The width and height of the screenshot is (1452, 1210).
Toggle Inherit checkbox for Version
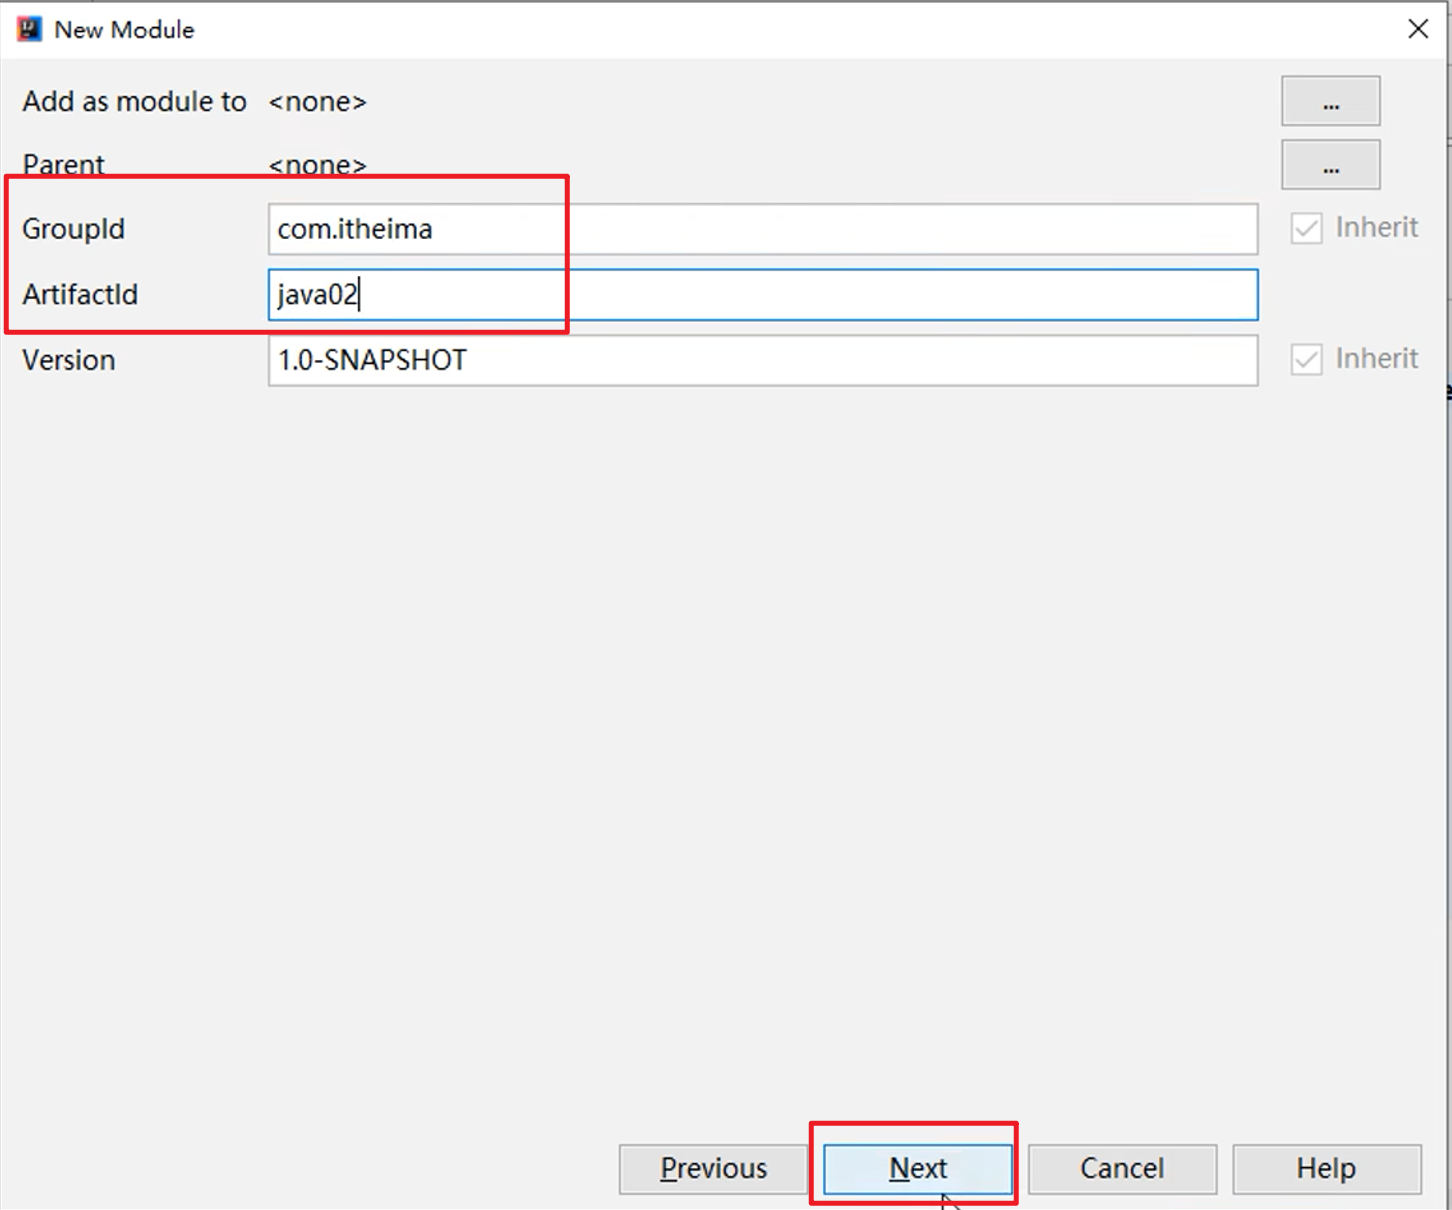point(1306,359)
